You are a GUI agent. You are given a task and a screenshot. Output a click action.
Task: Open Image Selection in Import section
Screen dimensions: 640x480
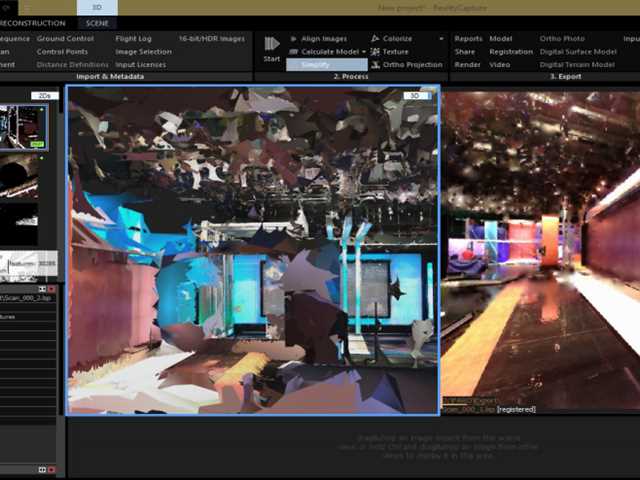143,51
